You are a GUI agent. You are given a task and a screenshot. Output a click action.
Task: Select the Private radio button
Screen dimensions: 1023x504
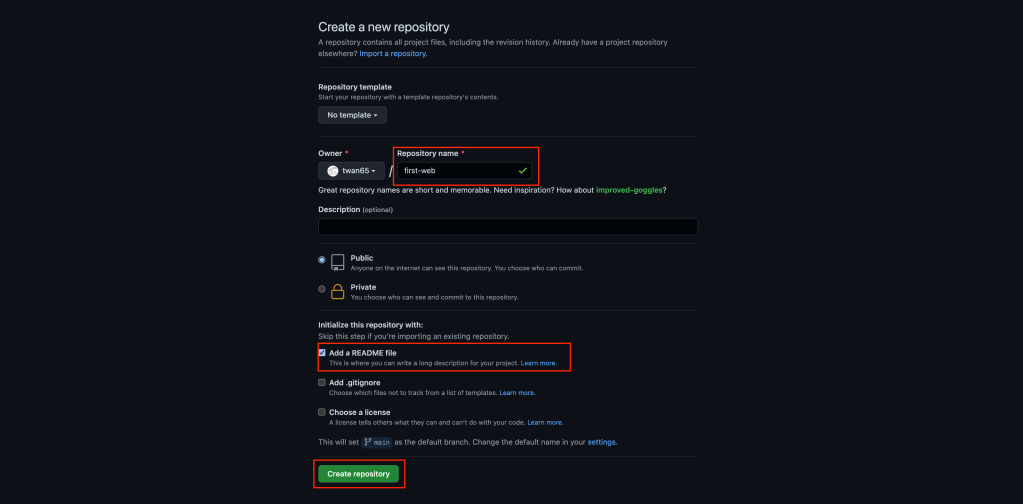pyautogui.click(x=322, y=289)
